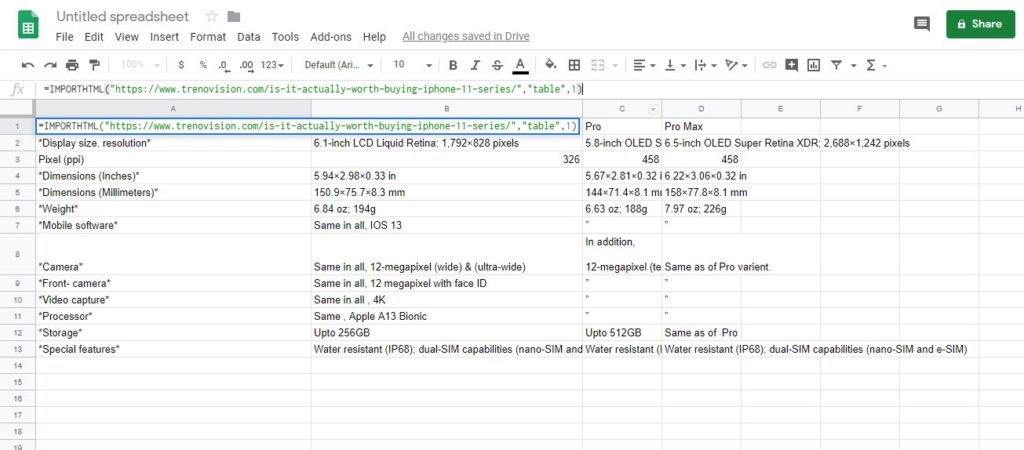
Task: Open the comments history icon
Action: click(x=921, y=24)
